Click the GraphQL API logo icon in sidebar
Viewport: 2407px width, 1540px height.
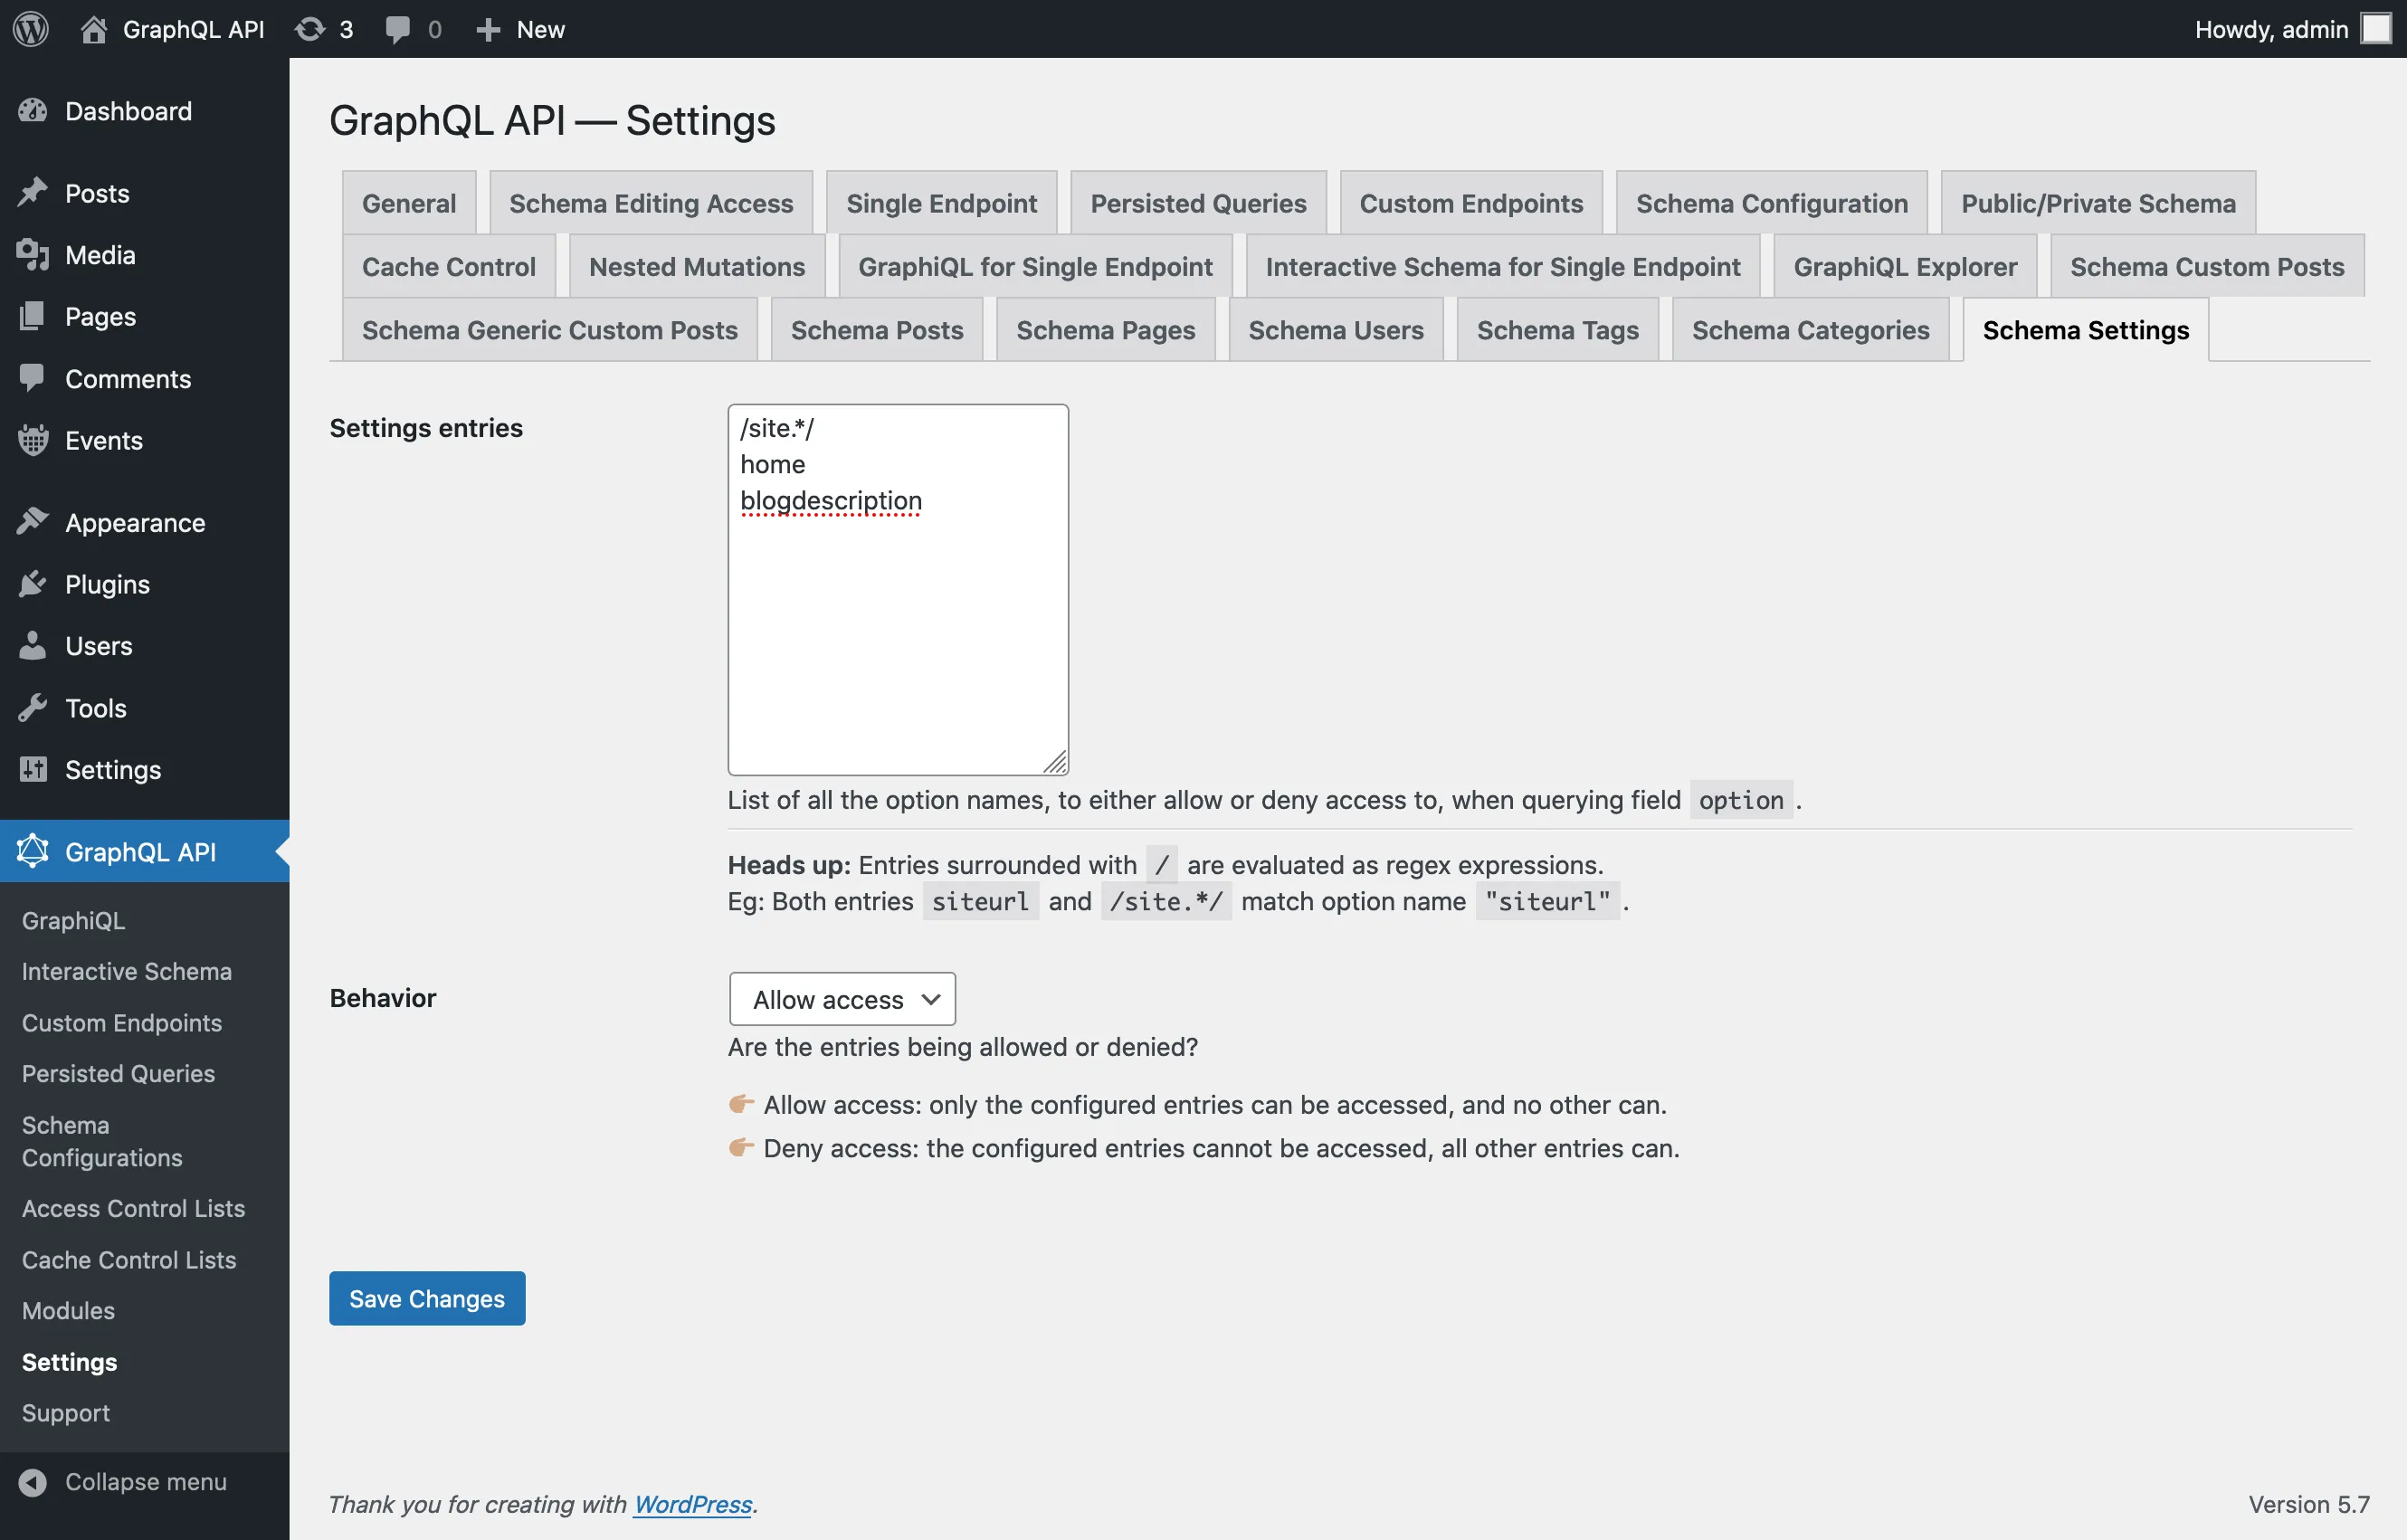click(33, 851)
